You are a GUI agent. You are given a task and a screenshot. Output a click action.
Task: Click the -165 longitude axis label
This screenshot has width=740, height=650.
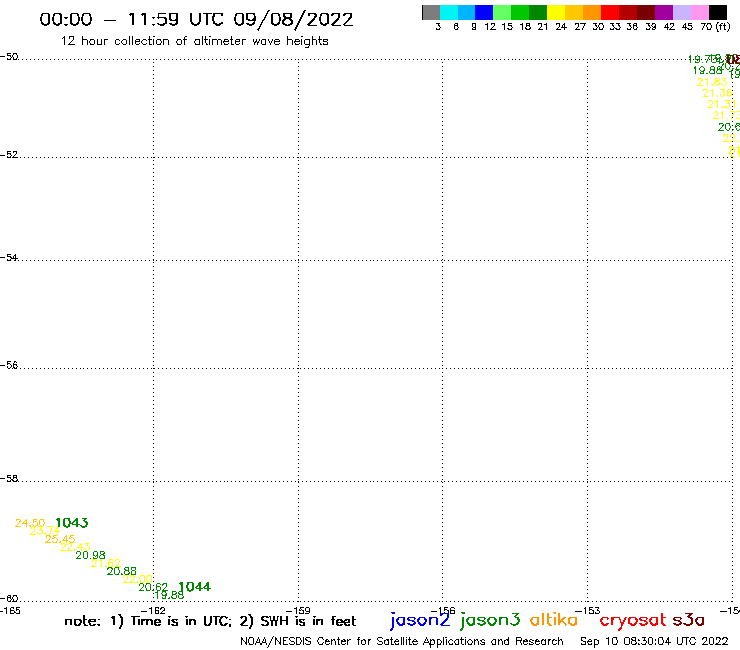[10, 610]
